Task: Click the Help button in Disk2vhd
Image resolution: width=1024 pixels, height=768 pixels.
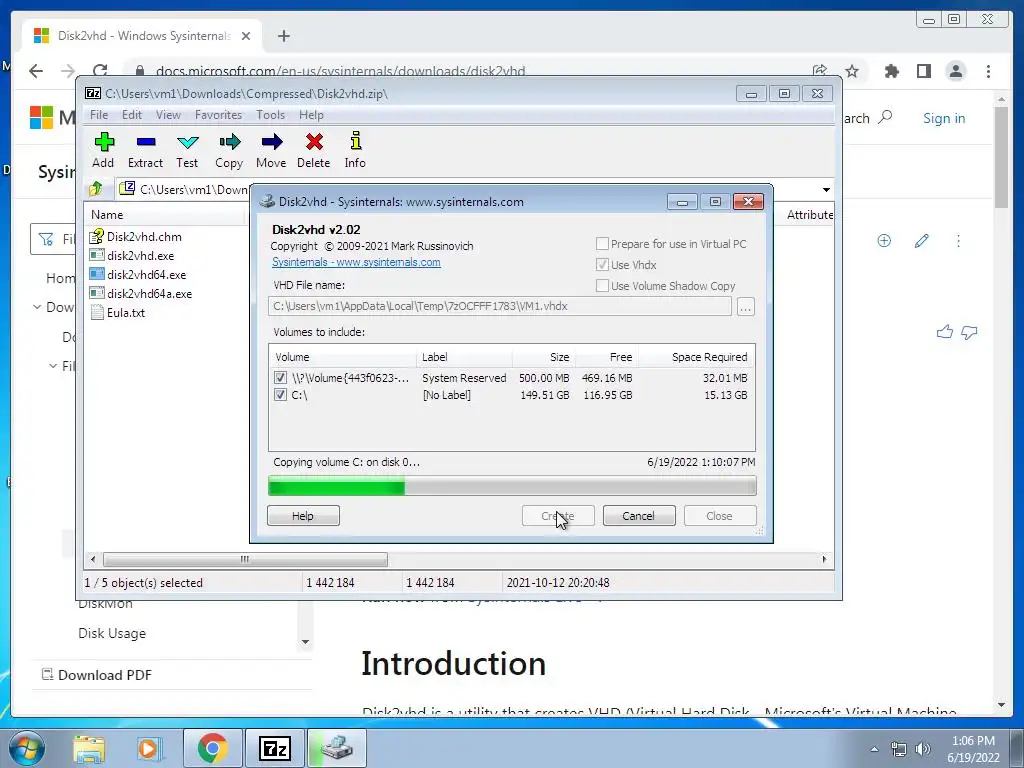Action: coord(303,515)
